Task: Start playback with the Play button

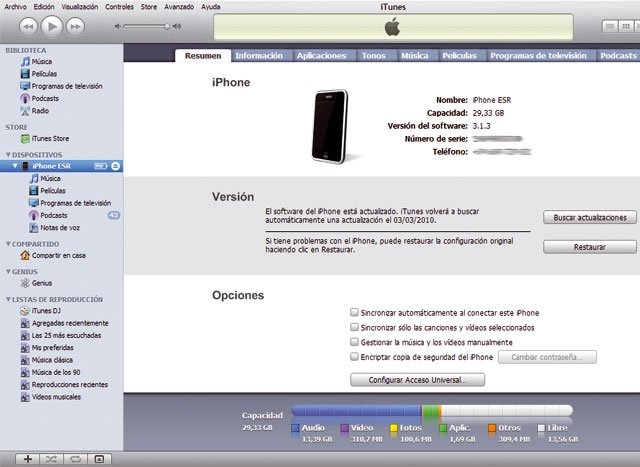Action: tap(52, 26)
